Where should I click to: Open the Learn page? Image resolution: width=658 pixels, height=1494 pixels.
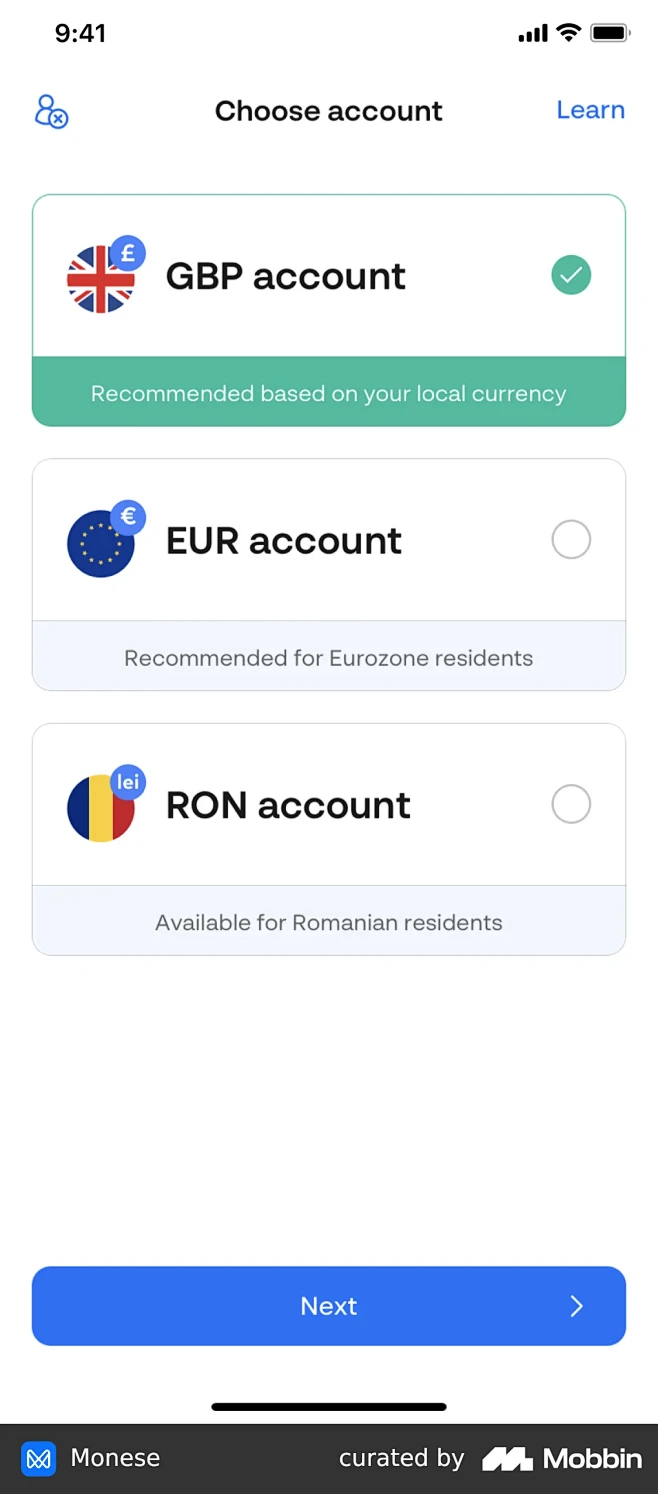pyautogui.click(x=591, y=110)
